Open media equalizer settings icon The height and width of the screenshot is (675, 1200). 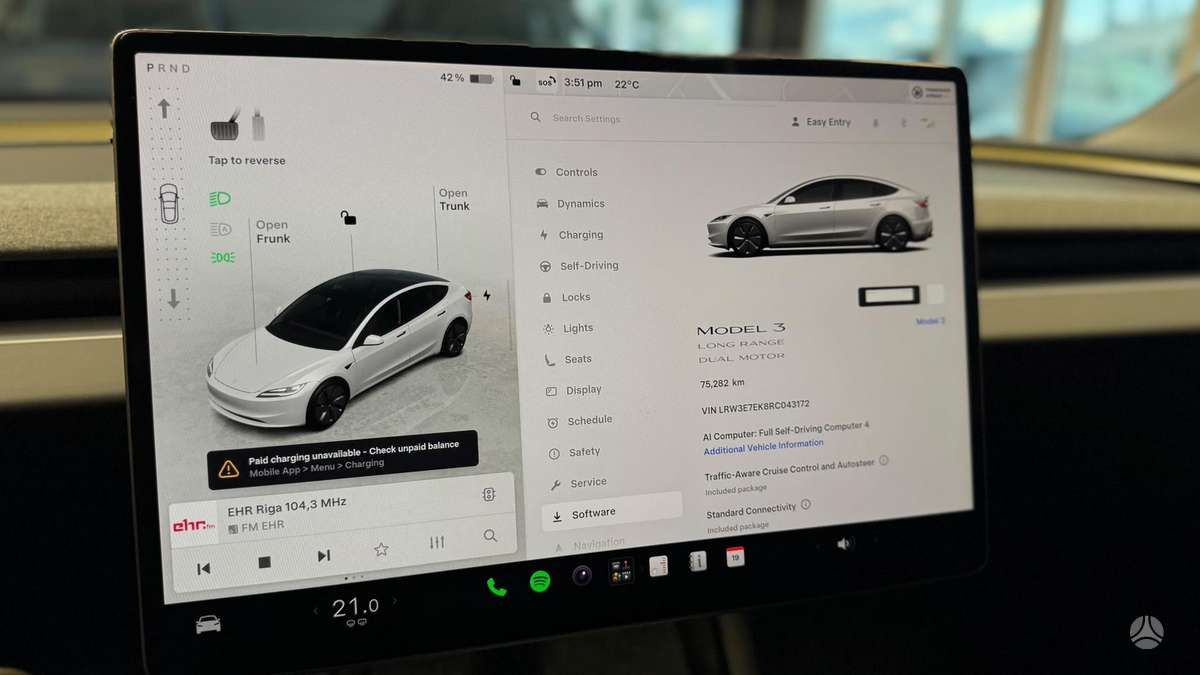point(437,542)
